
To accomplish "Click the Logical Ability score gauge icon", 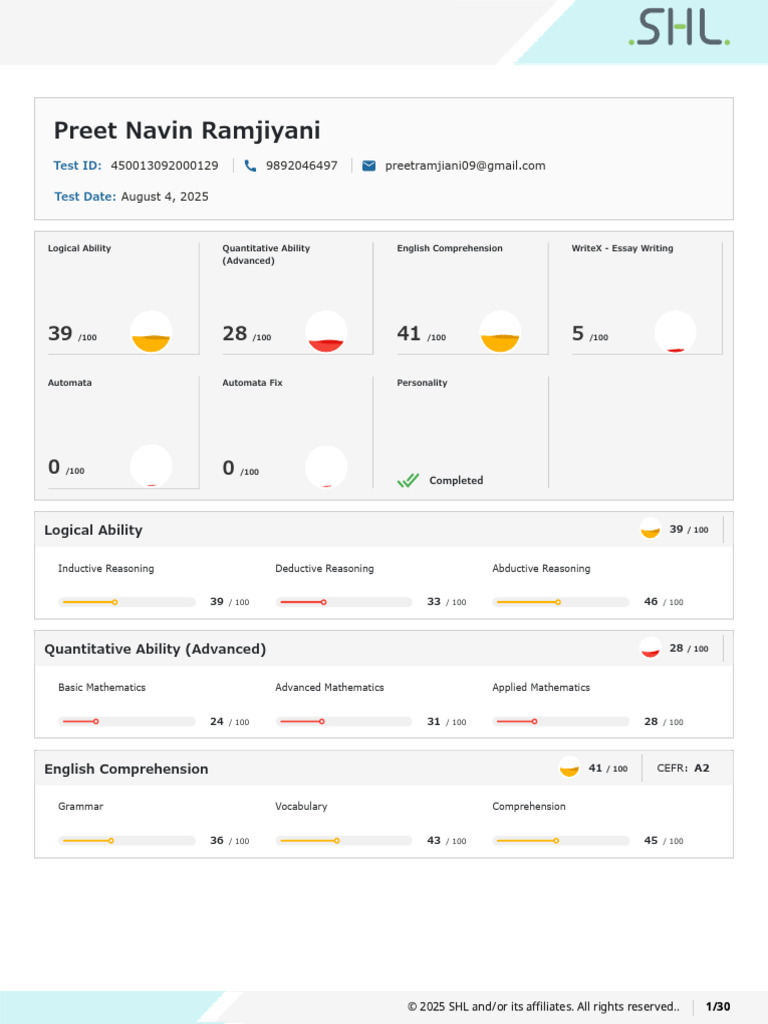I will tap(151, 332).
